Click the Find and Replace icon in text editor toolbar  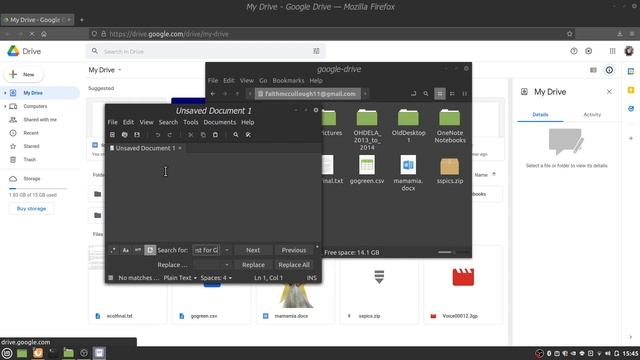[x=248, y=135]
